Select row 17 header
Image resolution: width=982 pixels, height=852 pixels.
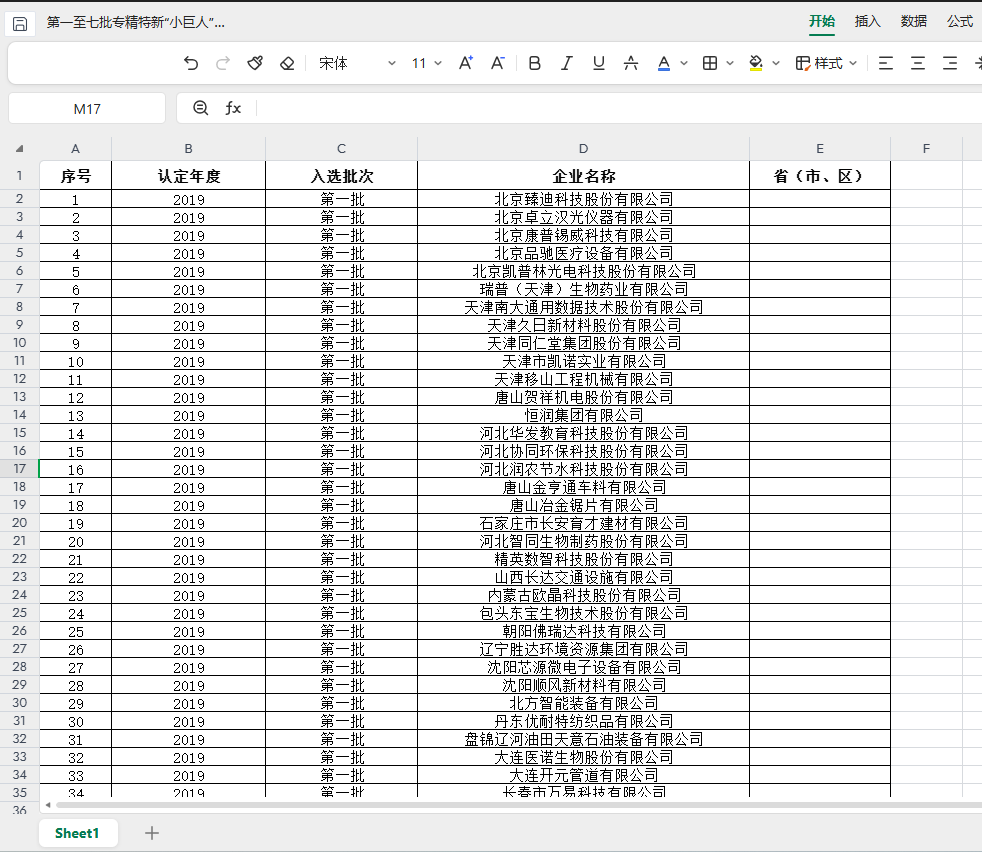click(x=19, y=469)
